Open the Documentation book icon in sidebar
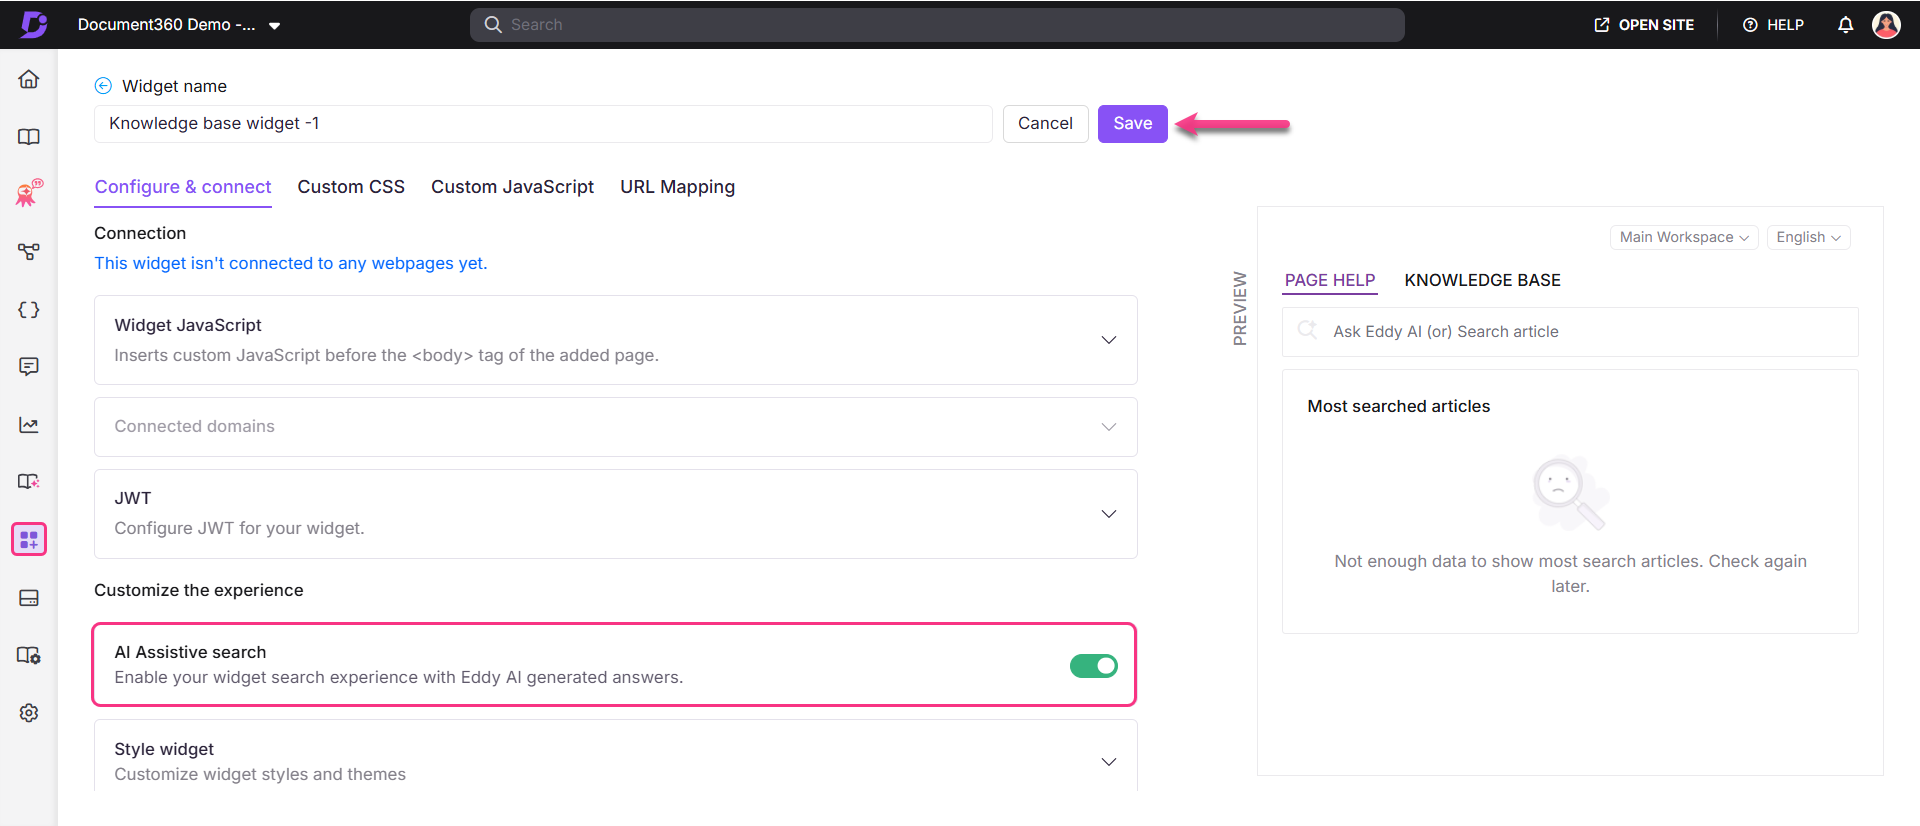Image resolution: width=1920 pixels, height=826 pixels. coord(29,137)
